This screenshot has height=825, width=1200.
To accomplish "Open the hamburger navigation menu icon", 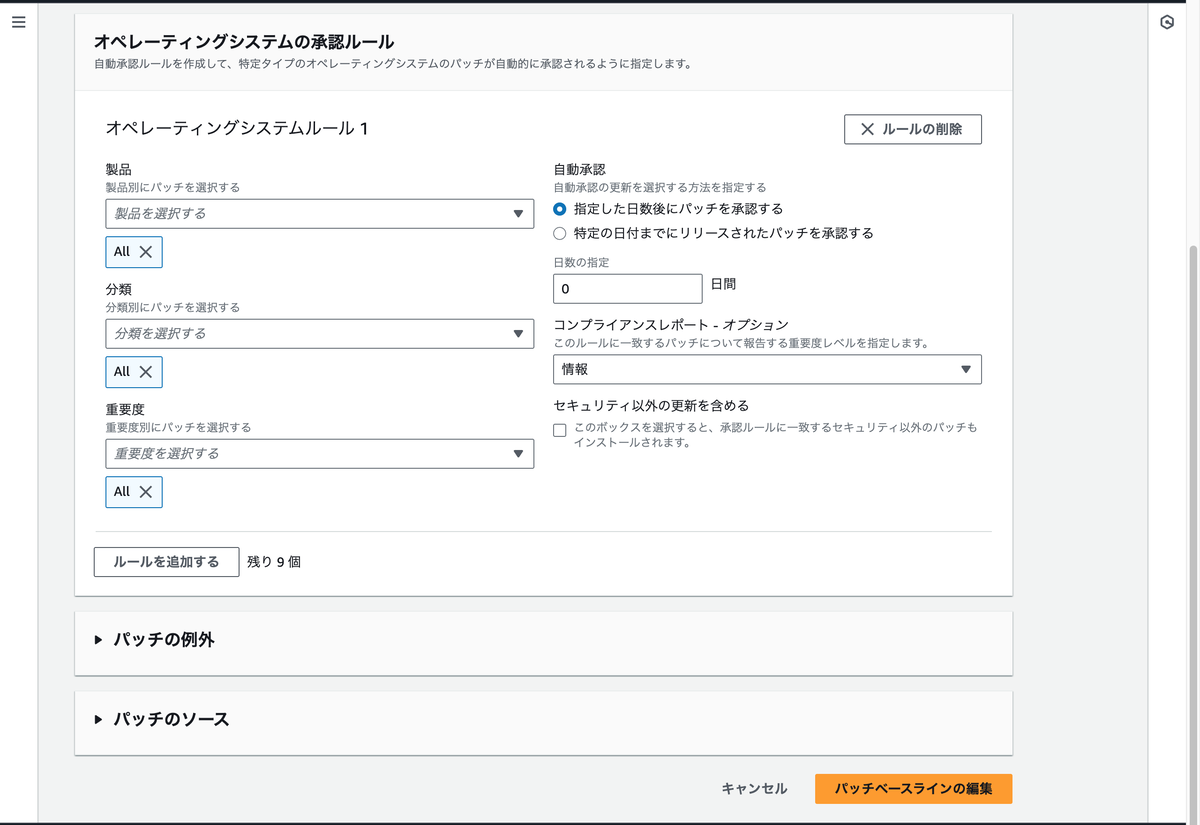I will (18, 22).
